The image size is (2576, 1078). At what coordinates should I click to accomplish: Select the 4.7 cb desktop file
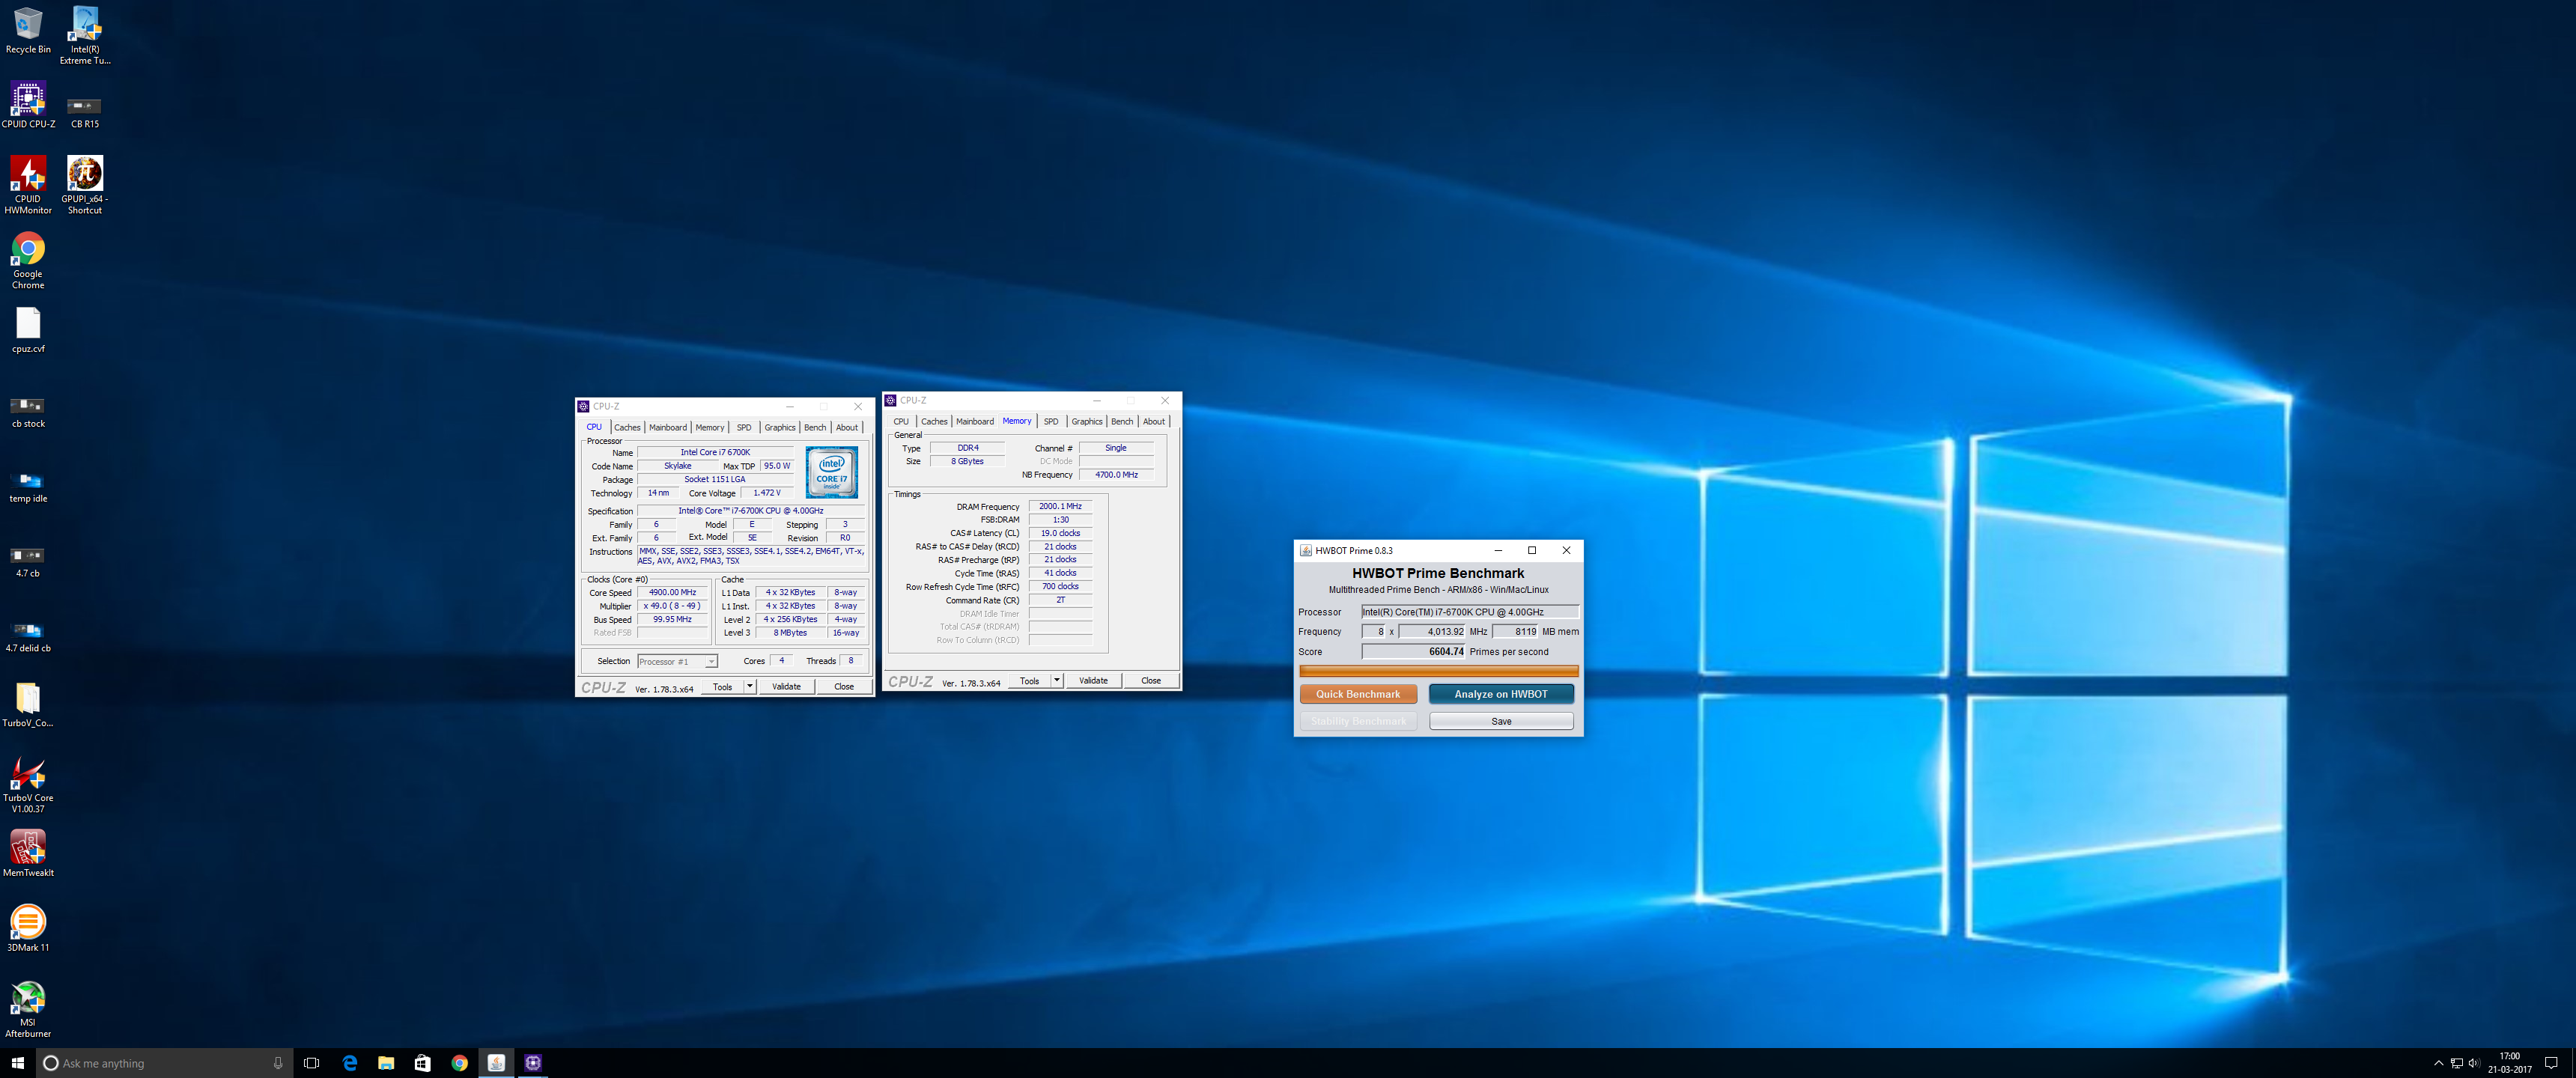pos(28,562)
